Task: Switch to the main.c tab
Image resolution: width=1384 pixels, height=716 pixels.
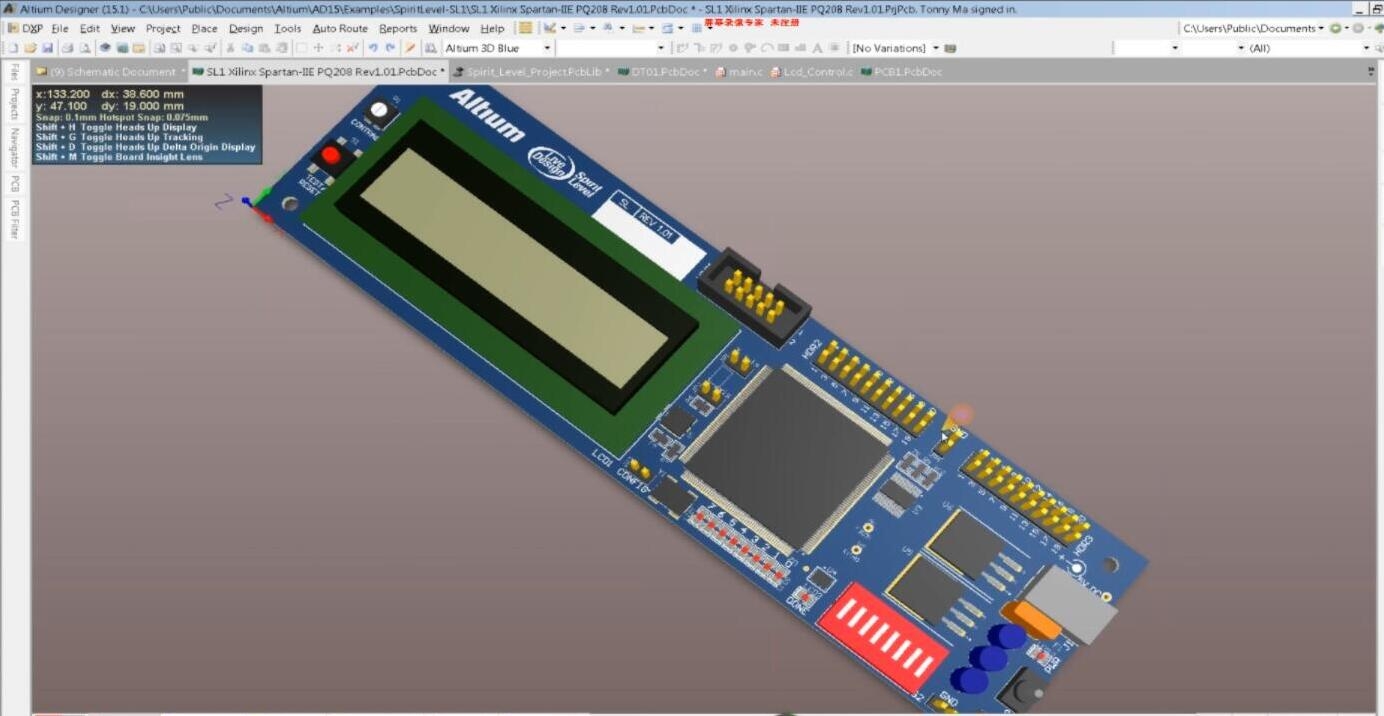Action: (739, 72)
